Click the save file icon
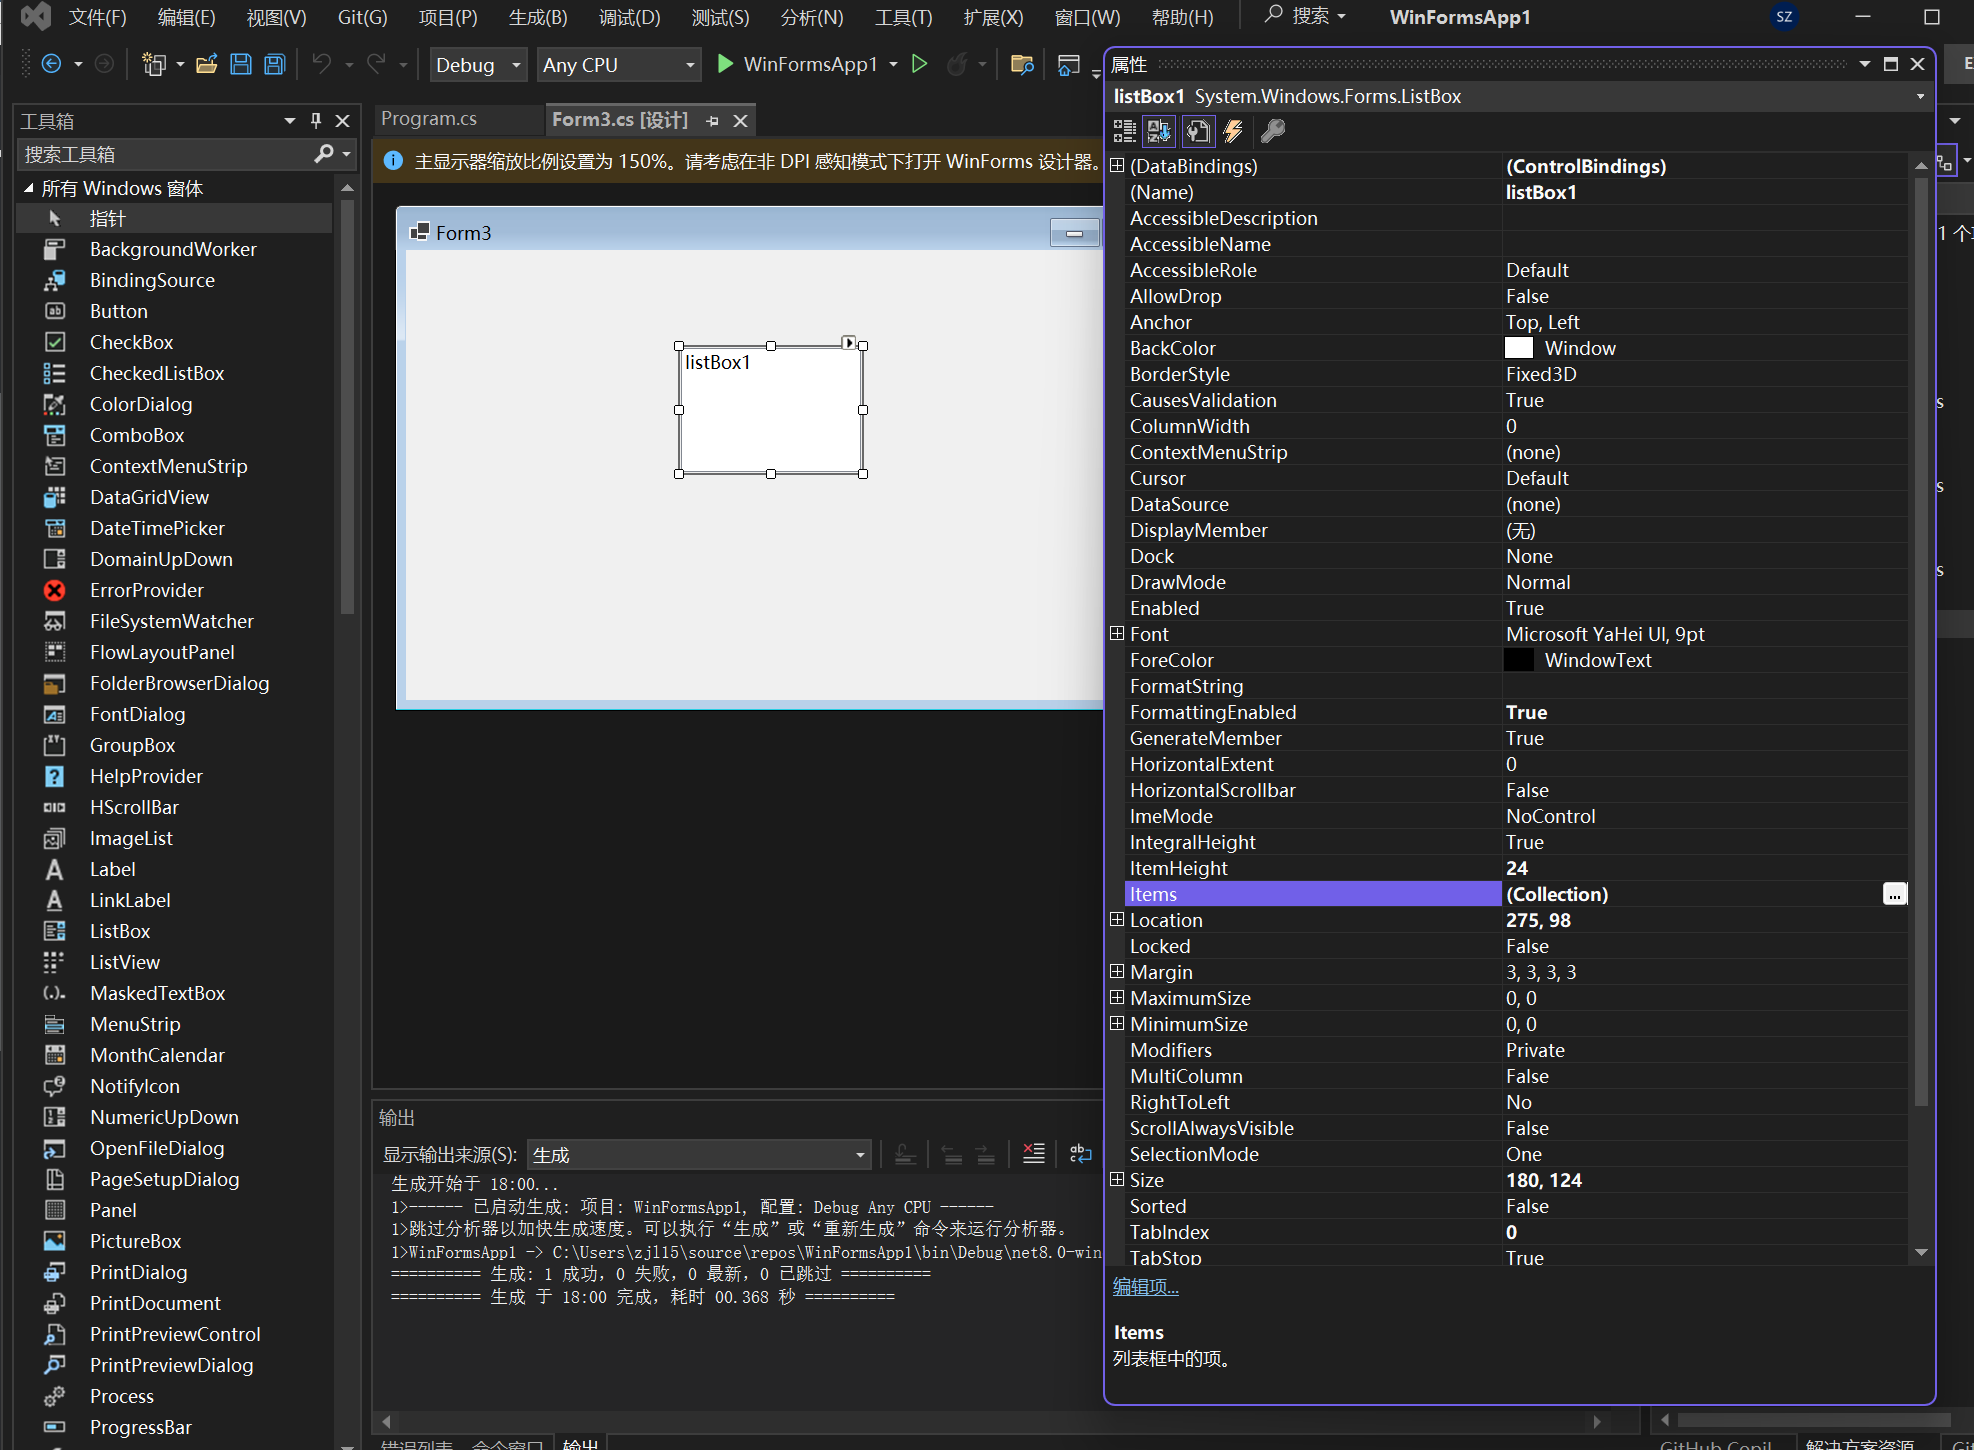1974x1450 pixels. point(241,64)
